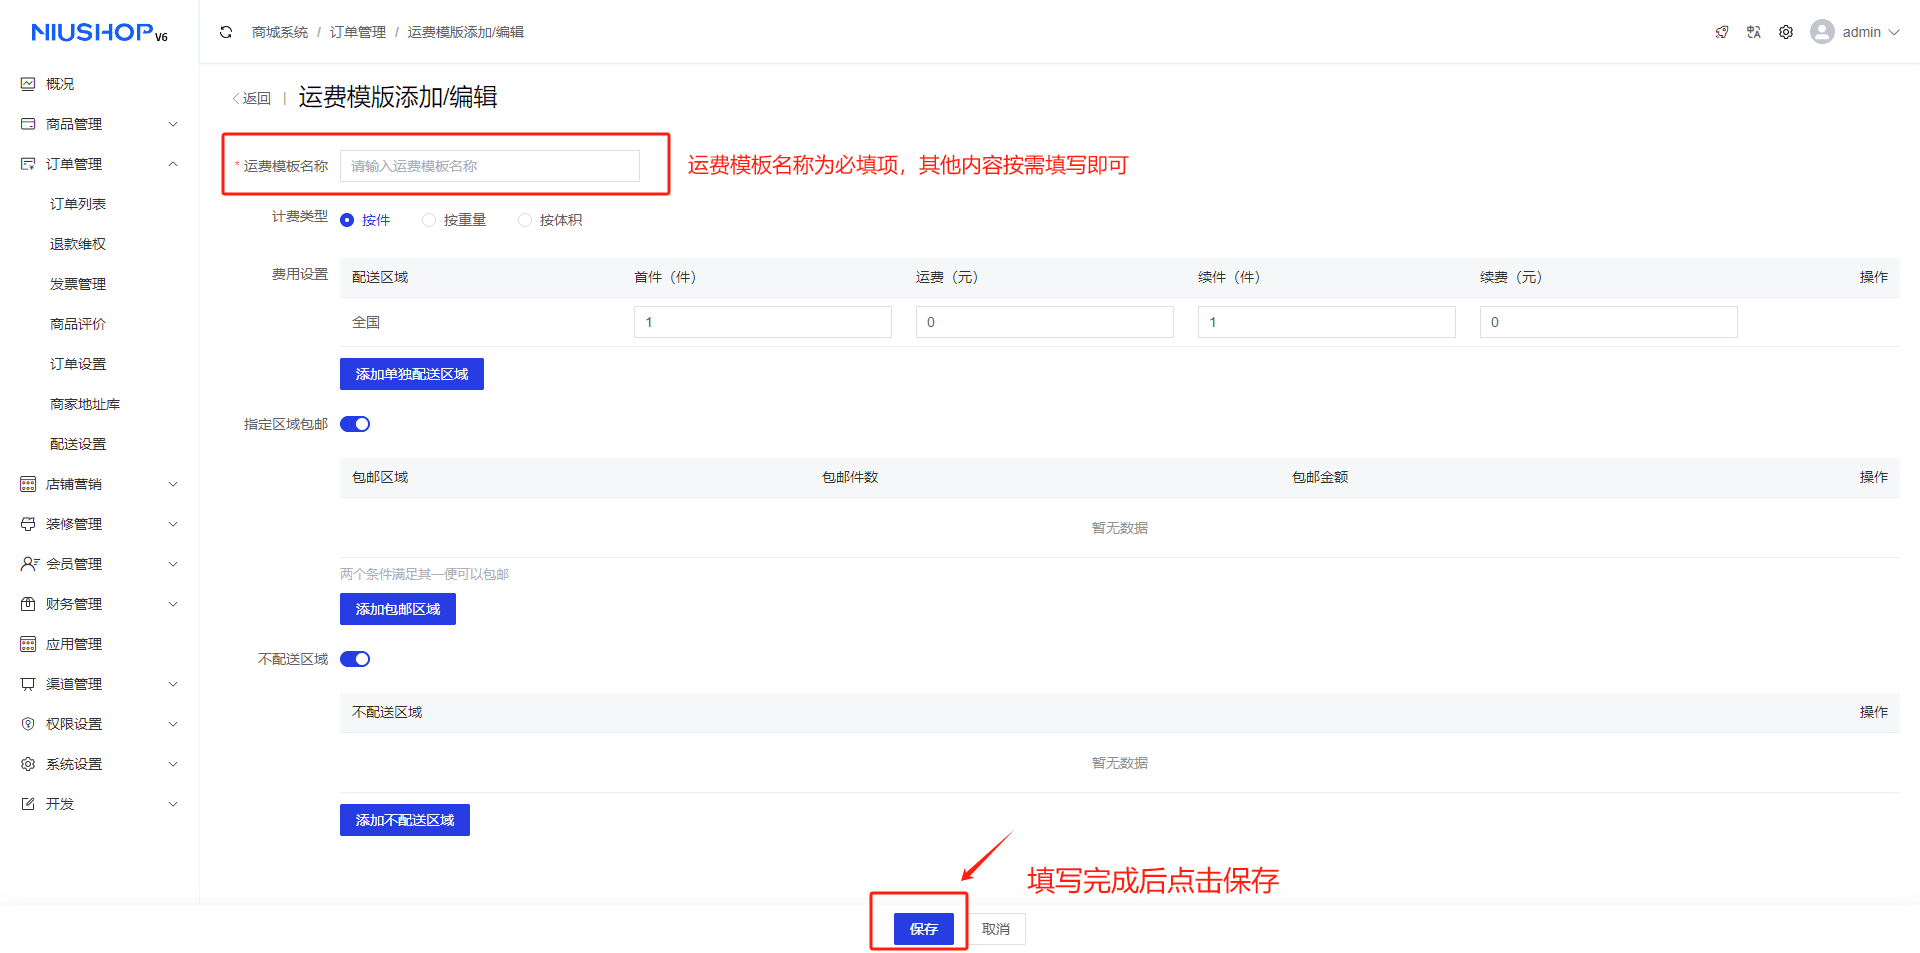Click the refresh icon beside breadcrumb
The height and width of the screenshot is (953, 1920).
pyautogui.click(x=226, y=32)
